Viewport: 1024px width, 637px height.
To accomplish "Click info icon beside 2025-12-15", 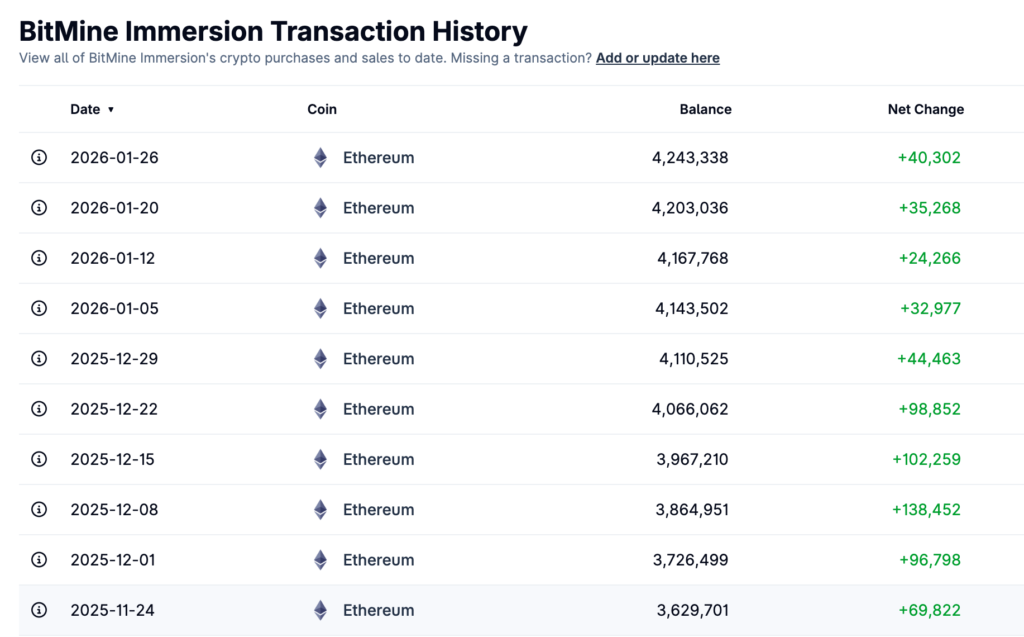I will (x=39, y=459).
